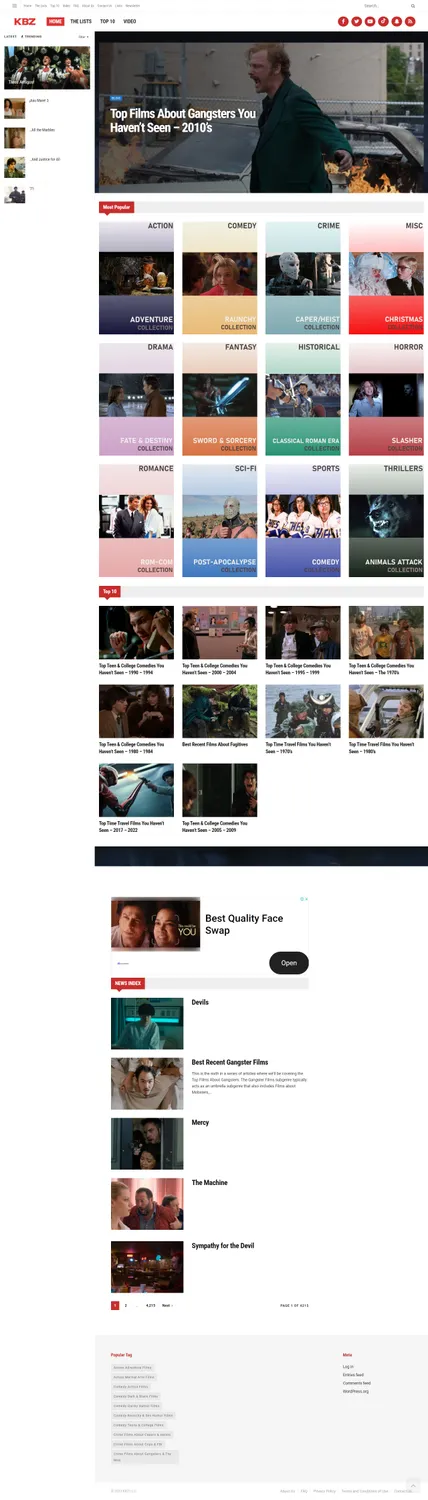428x1500 pixels.
Task: Click the KBZ site logo
Action: pyautogui.click(x=25, y=21)
